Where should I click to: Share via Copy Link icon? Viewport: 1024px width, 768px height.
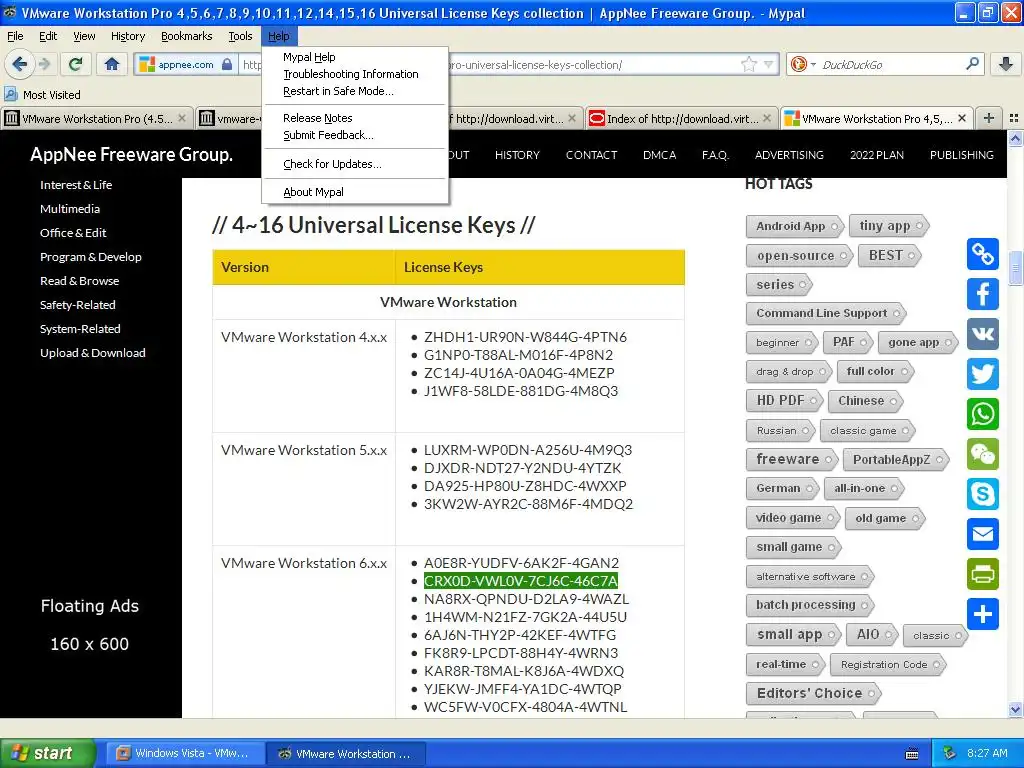(x=983, y=254)
